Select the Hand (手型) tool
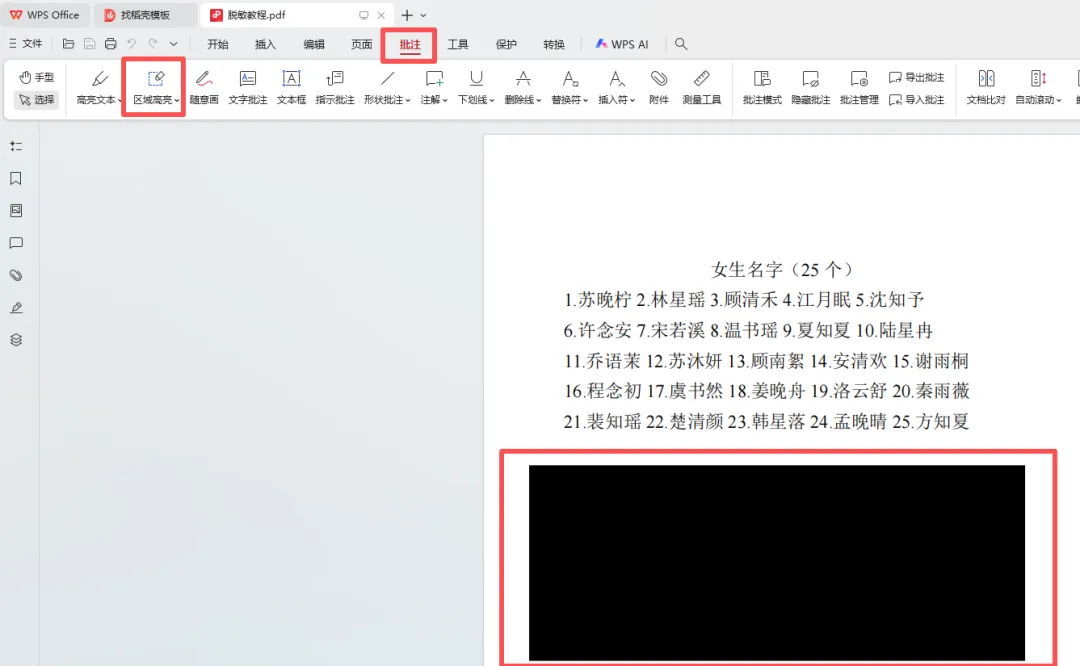 click(x=36, y=77)
